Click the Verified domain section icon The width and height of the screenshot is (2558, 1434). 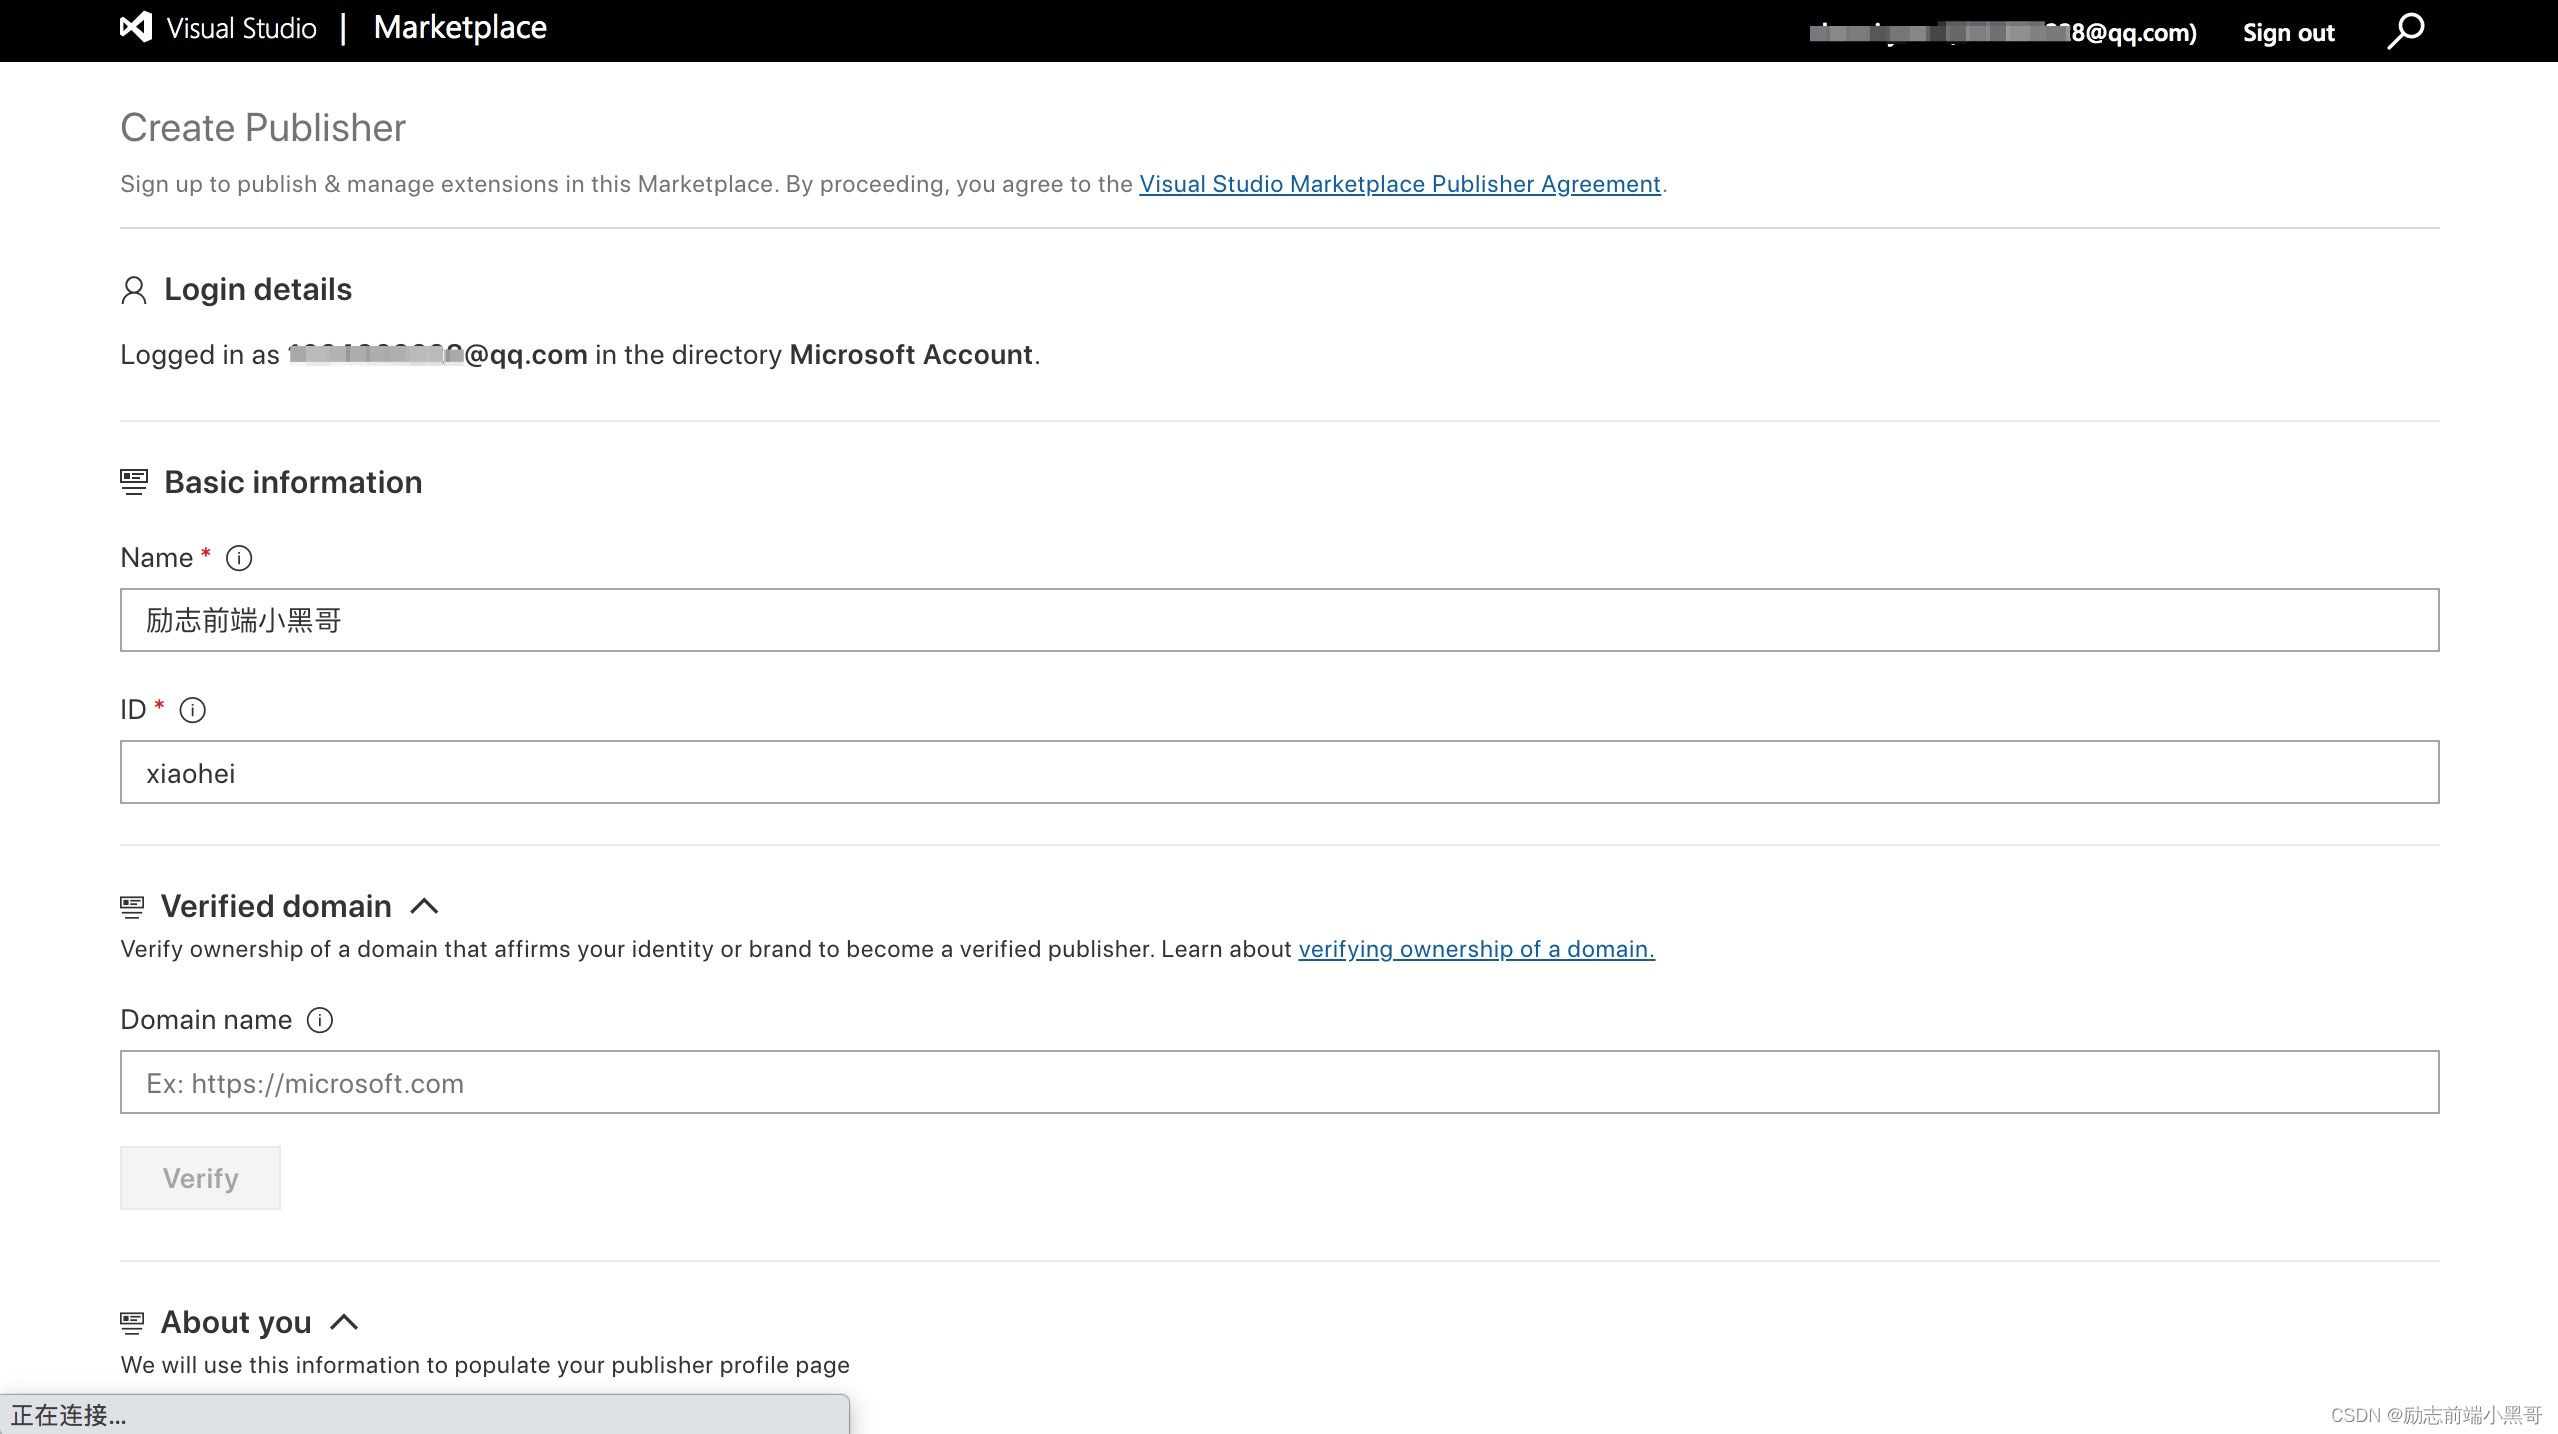coord(132,907)
